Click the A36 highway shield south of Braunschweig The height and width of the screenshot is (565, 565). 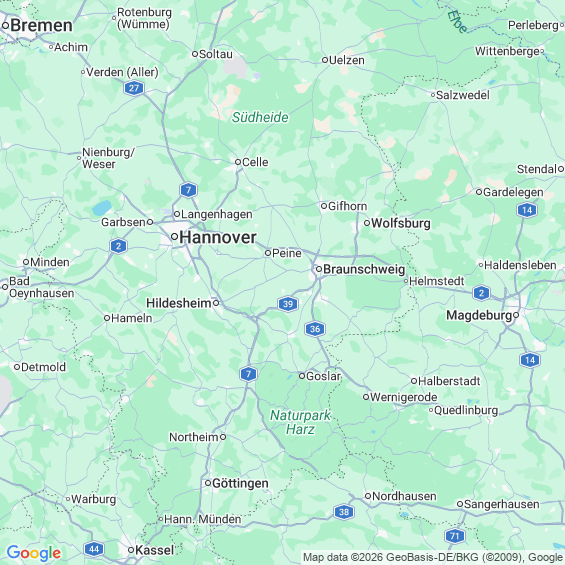click(x=315, y=329)
